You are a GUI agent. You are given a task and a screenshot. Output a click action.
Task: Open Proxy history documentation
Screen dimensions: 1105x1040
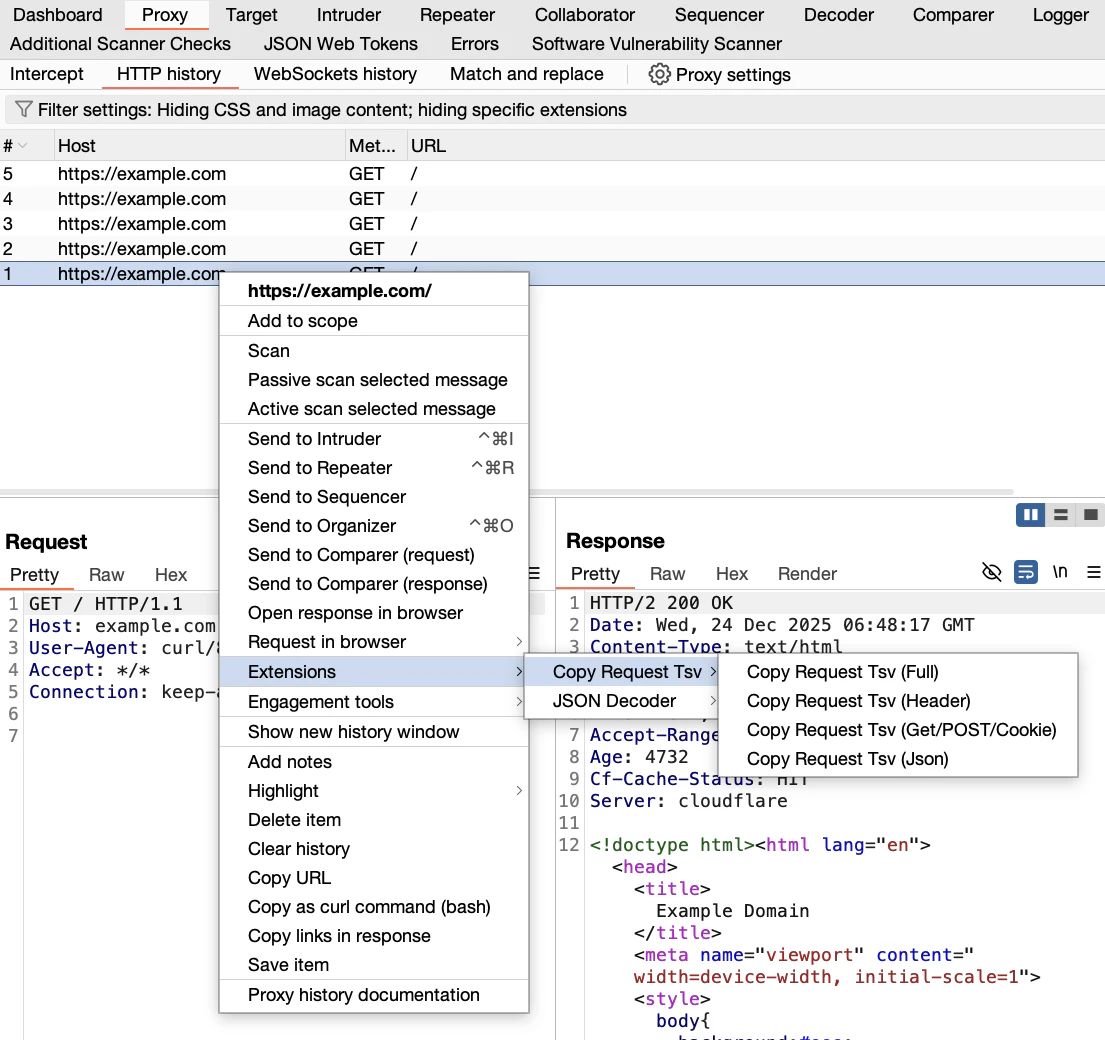click(374, 995)
